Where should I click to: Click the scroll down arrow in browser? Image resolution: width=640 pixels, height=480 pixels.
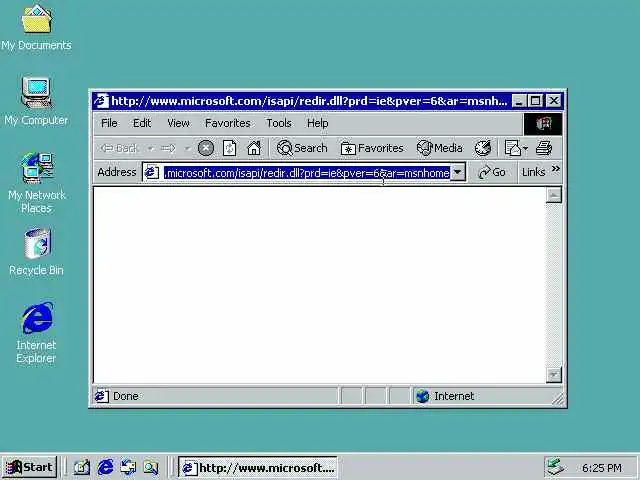[553, 375]
